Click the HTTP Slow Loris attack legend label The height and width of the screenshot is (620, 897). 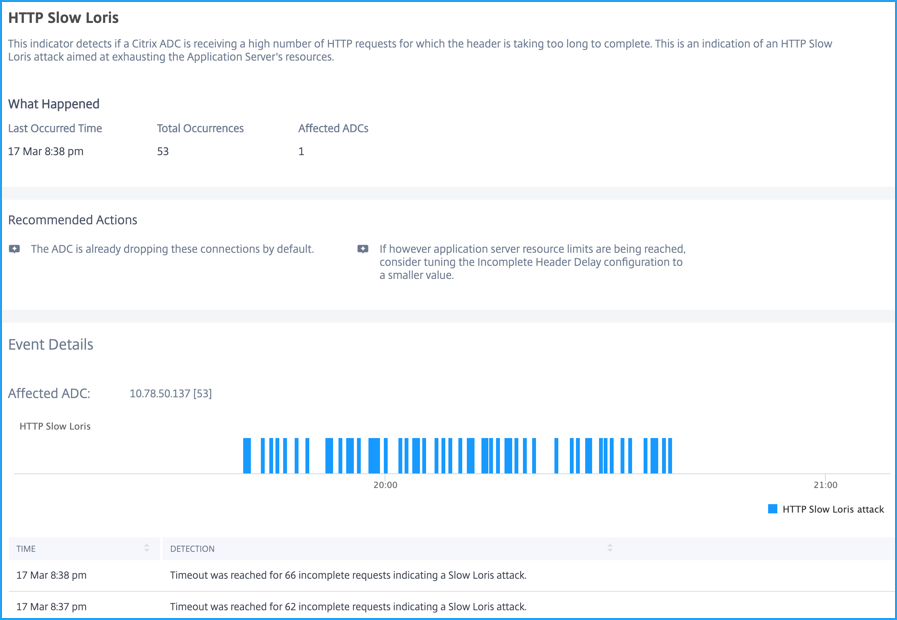point(833,509)
